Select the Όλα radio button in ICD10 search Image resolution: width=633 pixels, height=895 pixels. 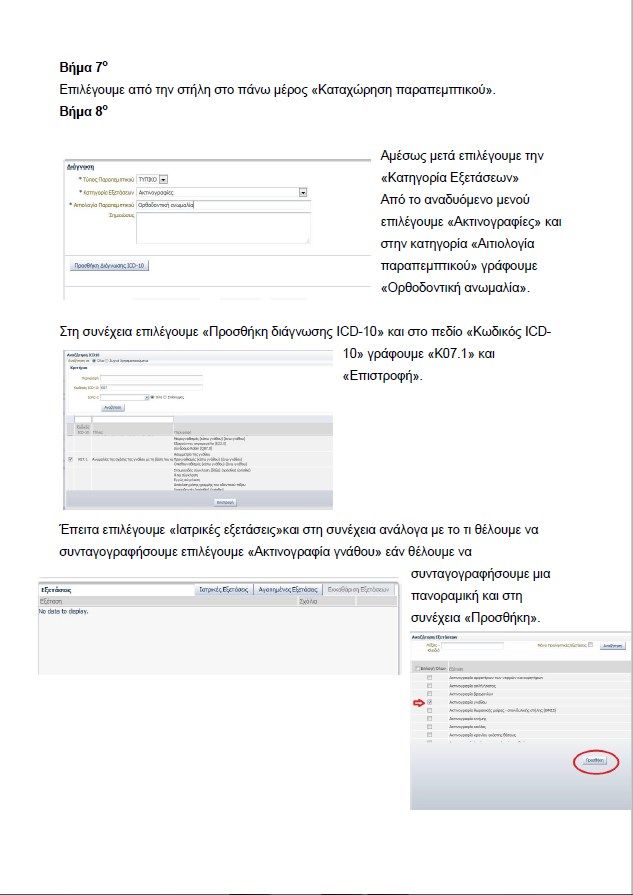pyautogui.click(x=94, y=361)
